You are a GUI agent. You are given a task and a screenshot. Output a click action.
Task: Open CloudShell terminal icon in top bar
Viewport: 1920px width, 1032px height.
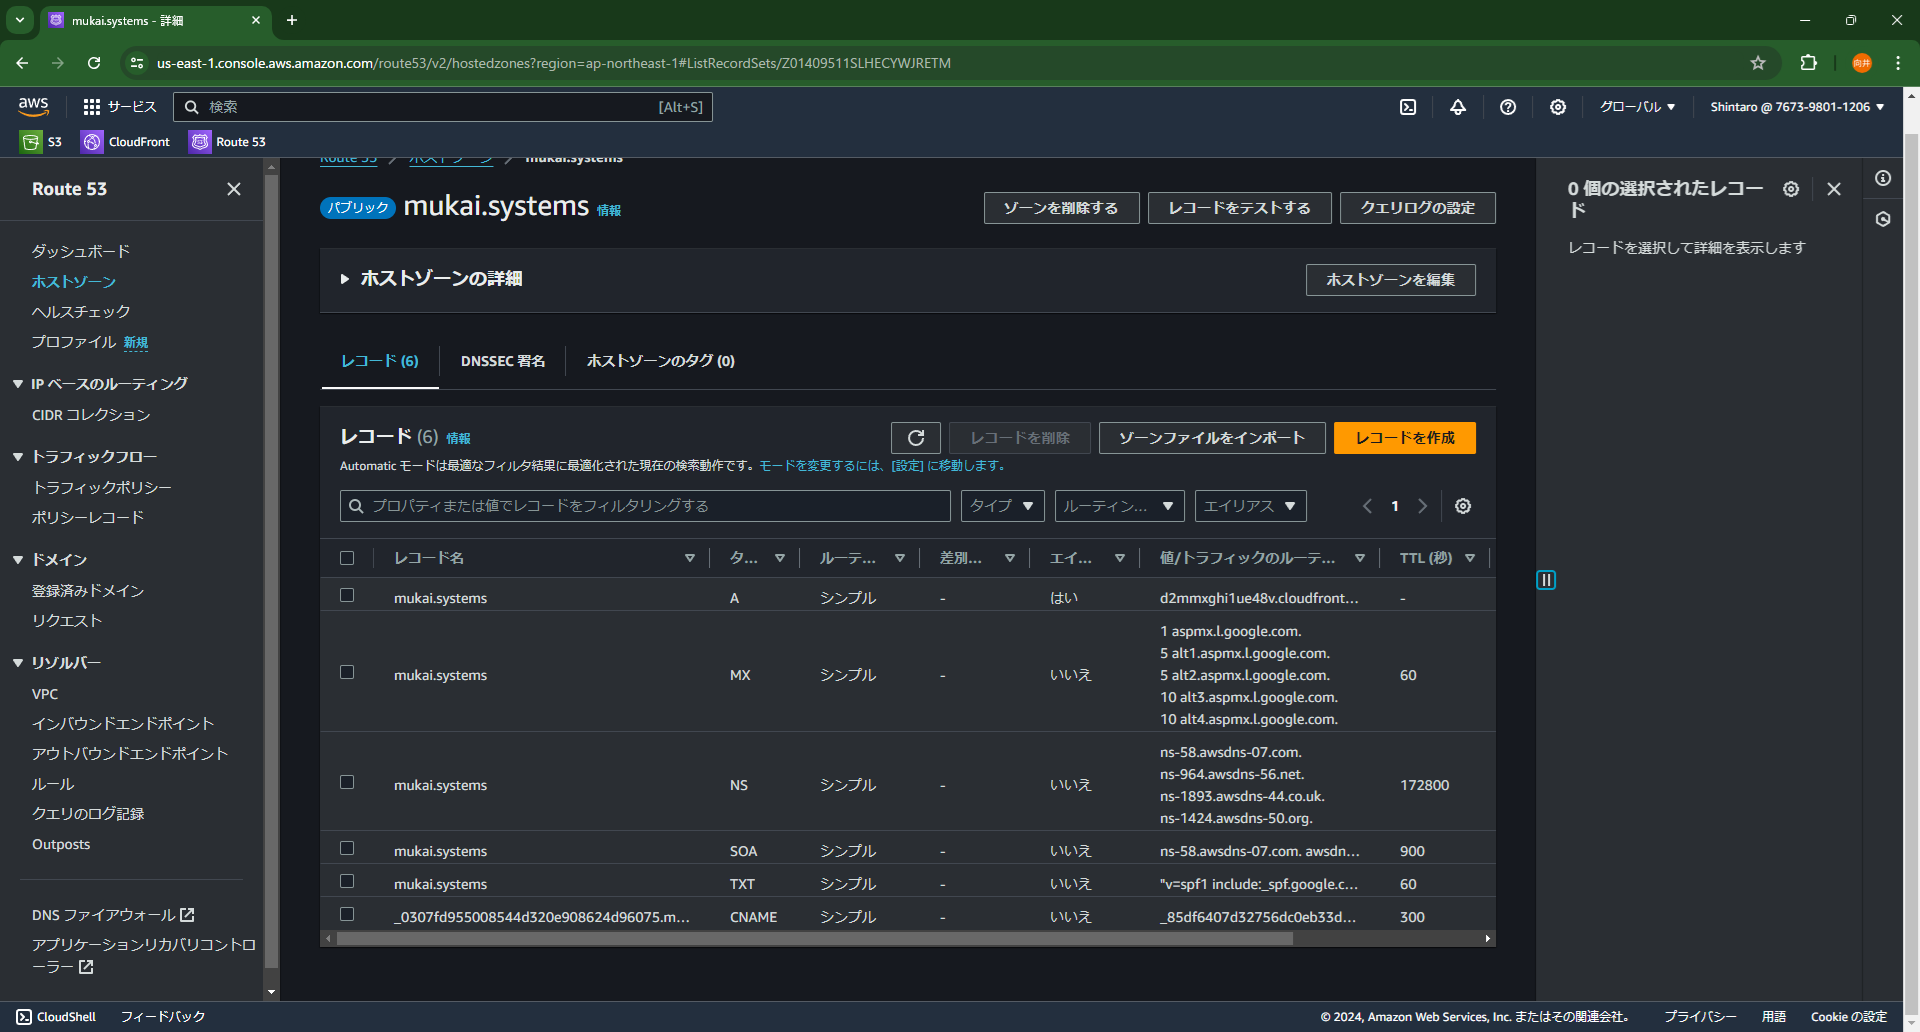point(1408,107)
